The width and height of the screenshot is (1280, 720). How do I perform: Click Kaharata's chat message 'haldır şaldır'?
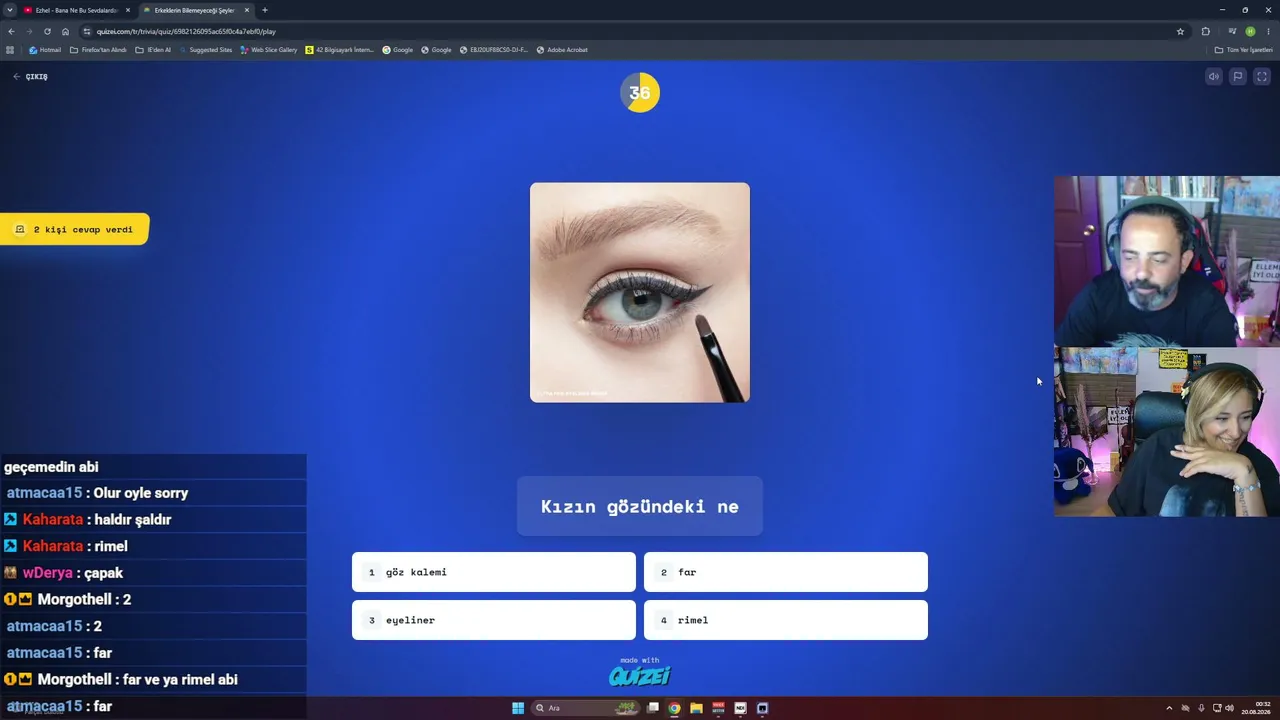click(x=133, y=520)
